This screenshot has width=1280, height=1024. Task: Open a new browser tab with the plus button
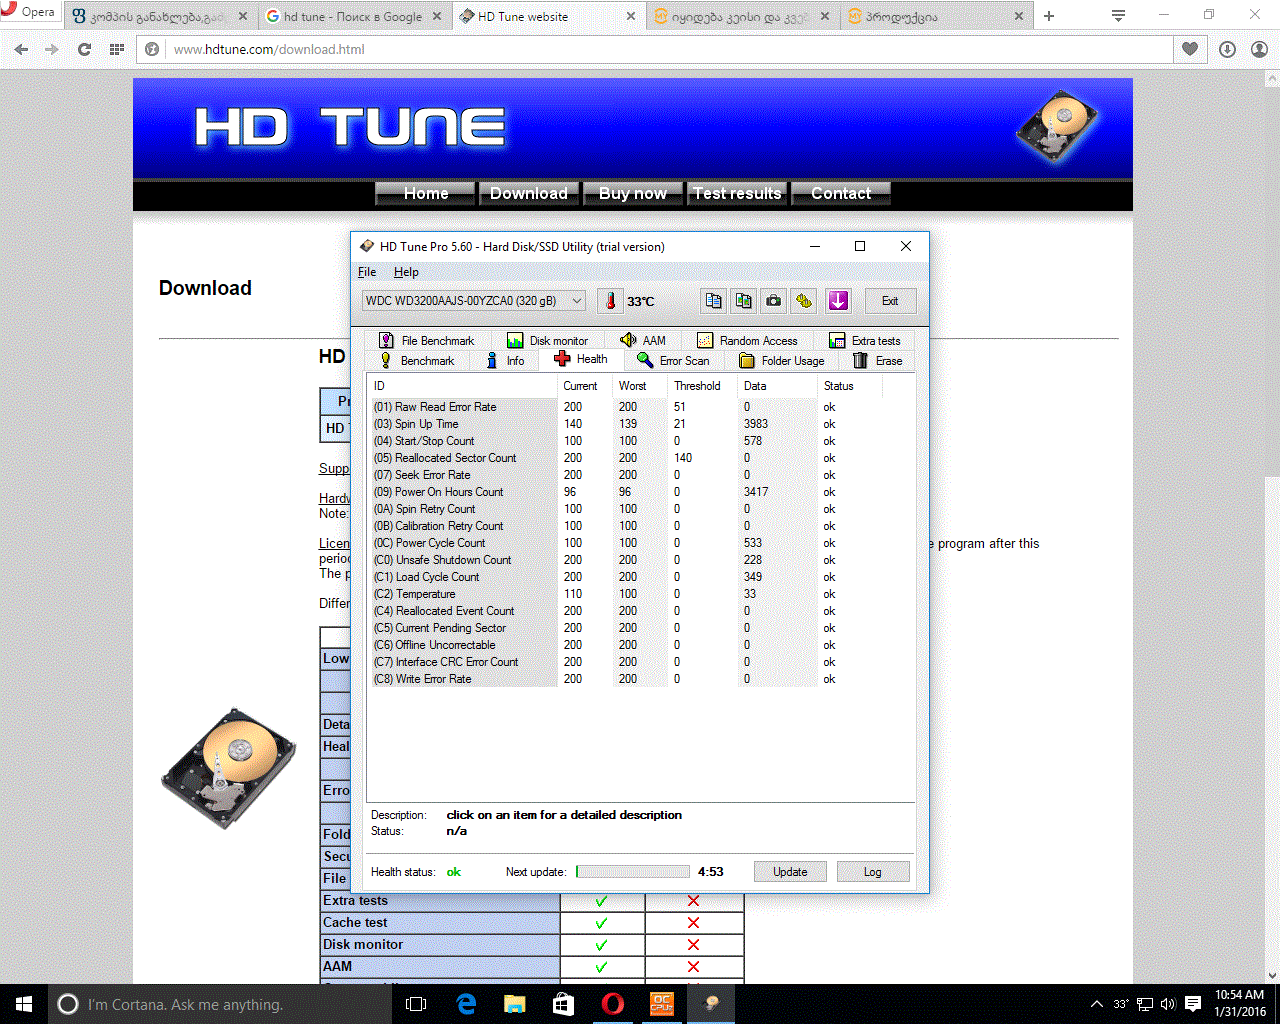point(1049,16)
